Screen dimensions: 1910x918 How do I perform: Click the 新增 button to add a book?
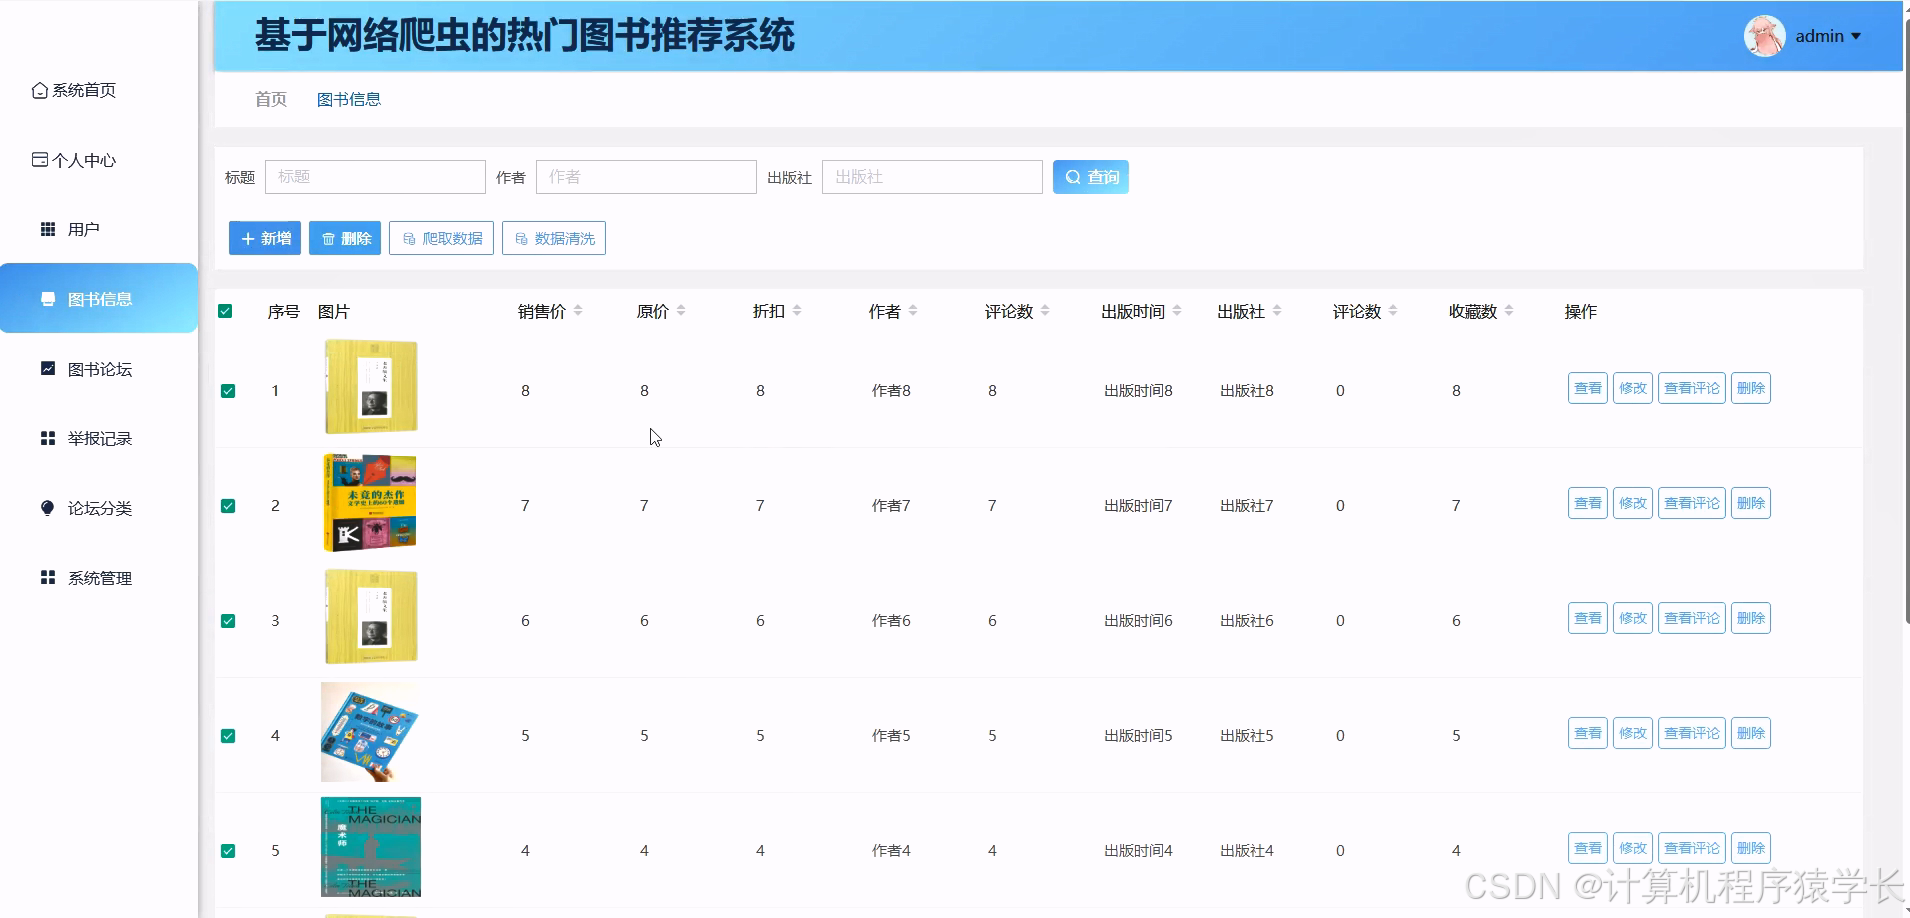click(264, 238)
